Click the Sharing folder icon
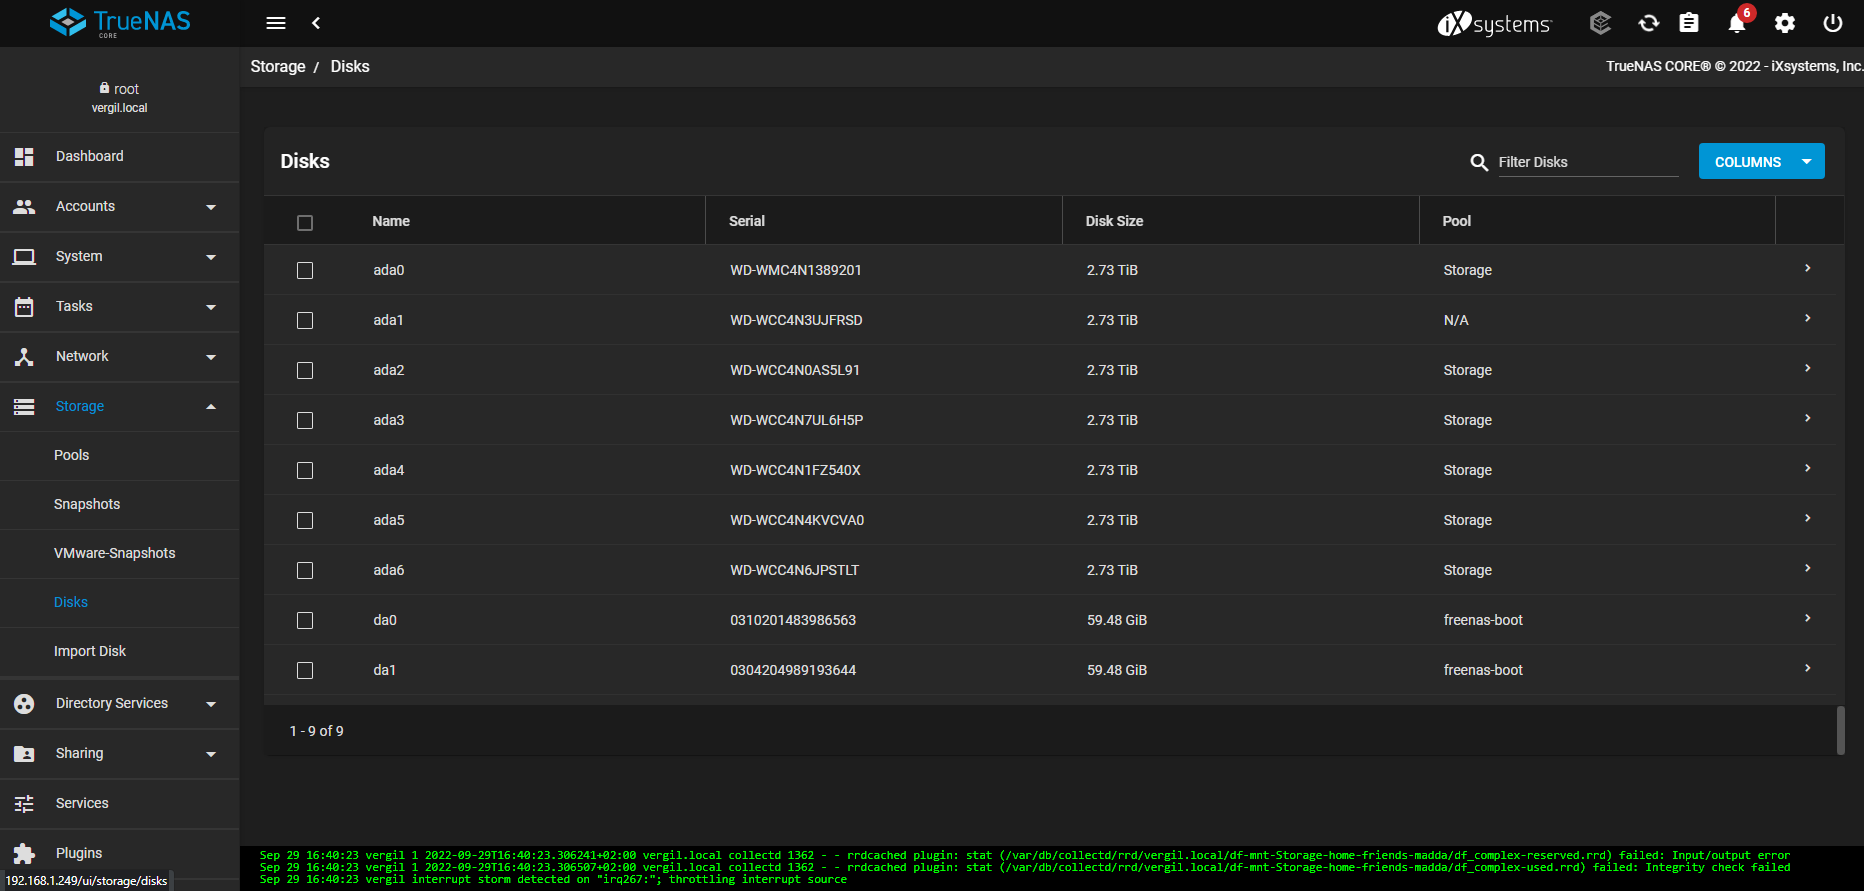The width and height of the screenshot is (1864, 891). (24, 754)
